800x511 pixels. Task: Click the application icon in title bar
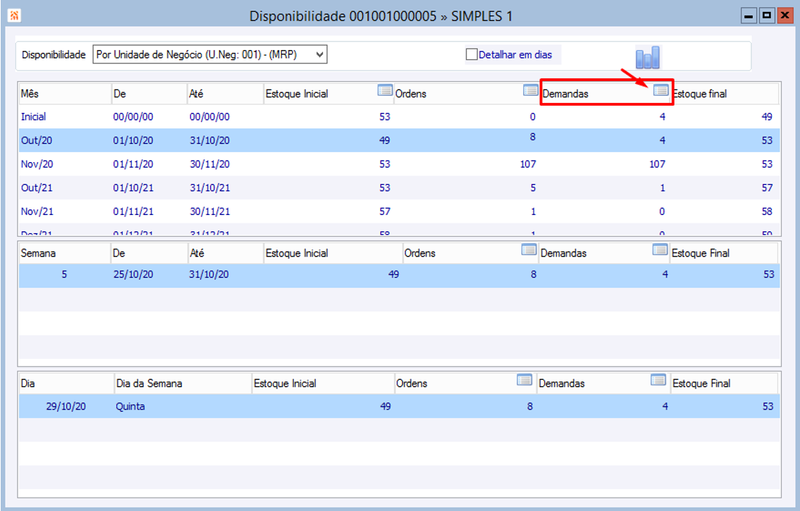pos(14,16)
